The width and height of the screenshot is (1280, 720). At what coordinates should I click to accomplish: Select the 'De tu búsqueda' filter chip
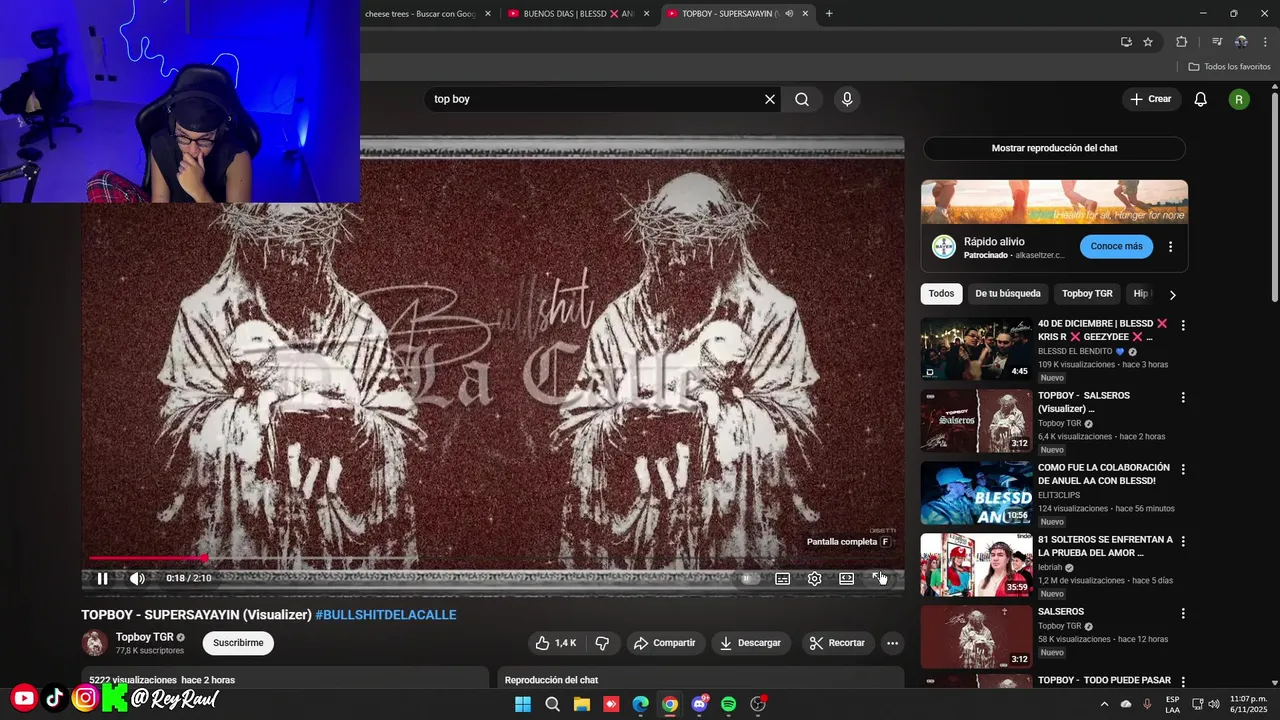(1008, 294)
